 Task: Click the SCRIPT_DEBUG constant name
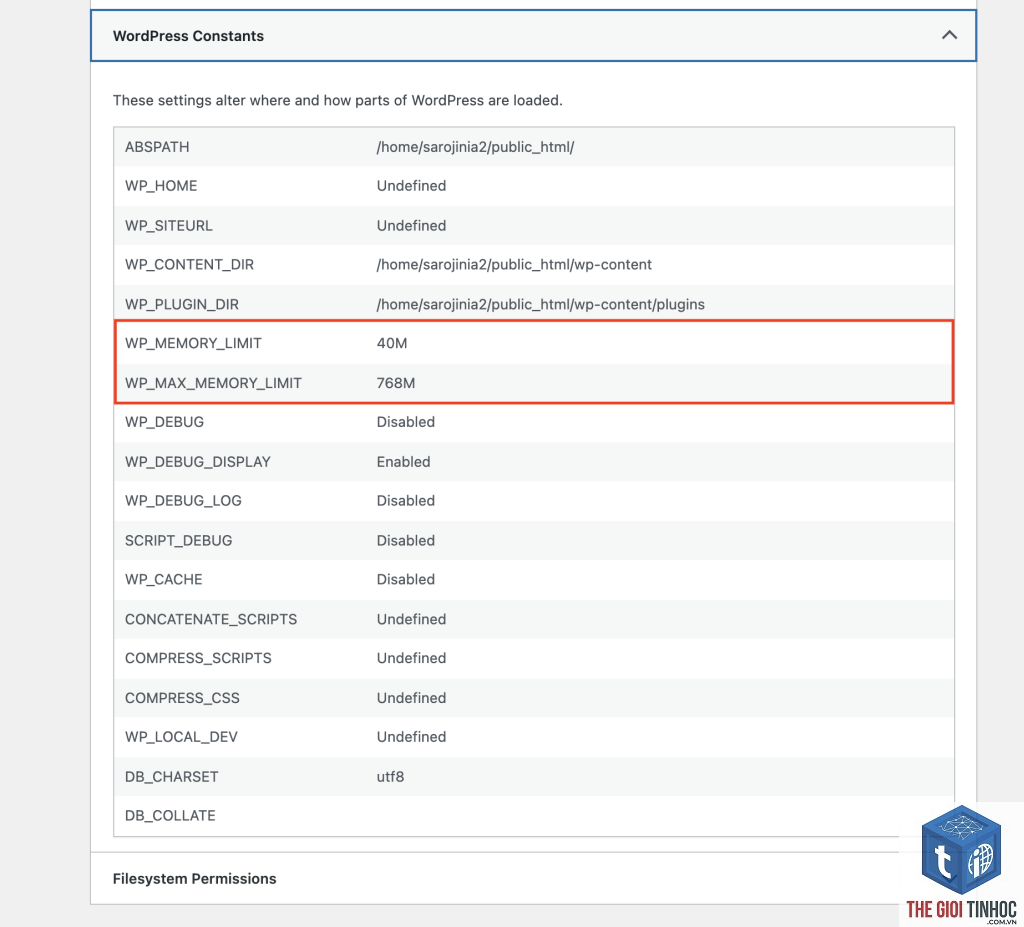pyautogui.click(x=179, y=541)
